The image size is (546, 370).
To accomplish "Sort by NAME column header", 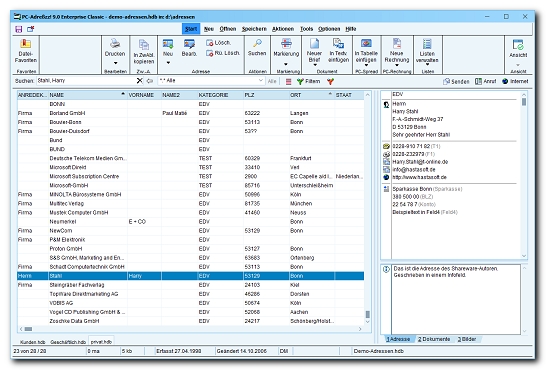I will [x=87, y=95].
